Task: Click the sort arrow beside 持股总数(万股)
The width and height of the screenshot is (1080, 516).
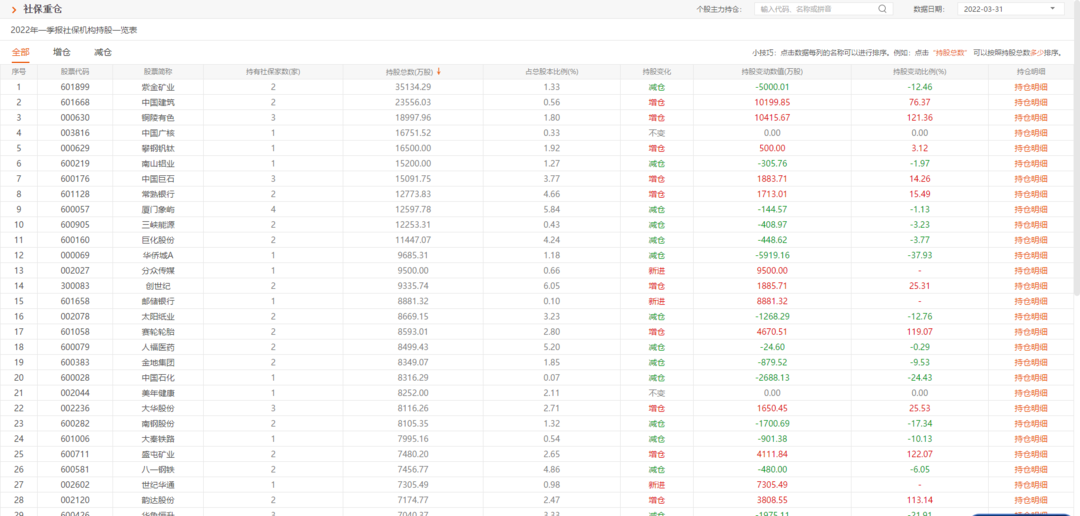Action: [439, 71]
